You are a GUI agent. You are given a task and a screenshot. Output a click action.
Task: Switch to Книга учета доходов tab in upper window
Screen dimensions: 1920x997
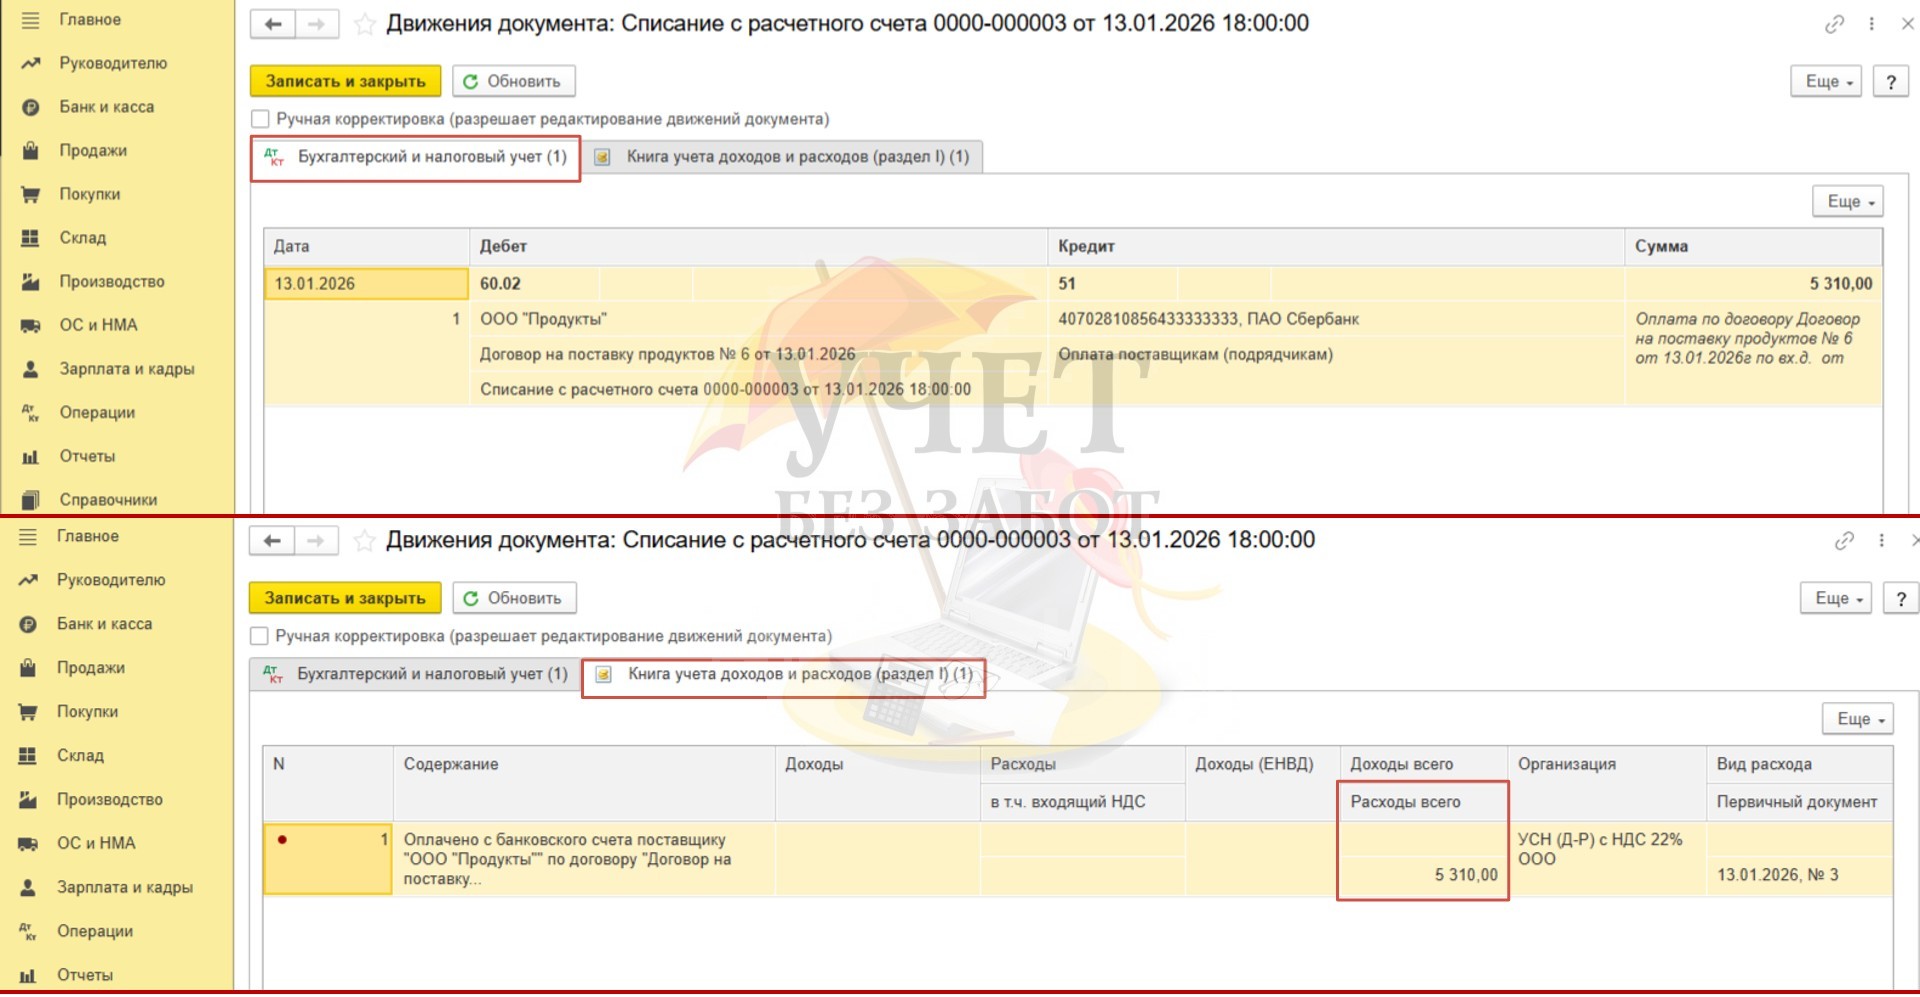(x=785, y=157)
